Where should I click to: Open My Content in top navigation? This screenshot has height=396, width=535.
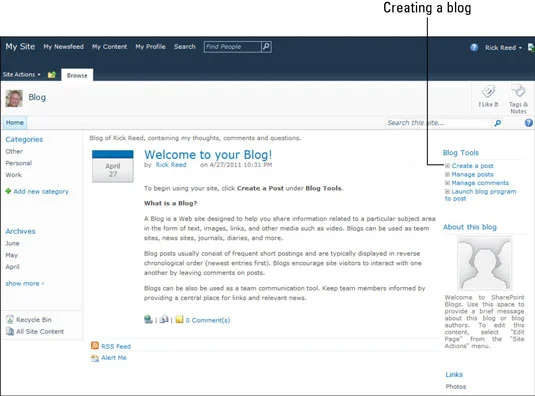point(110,47)
